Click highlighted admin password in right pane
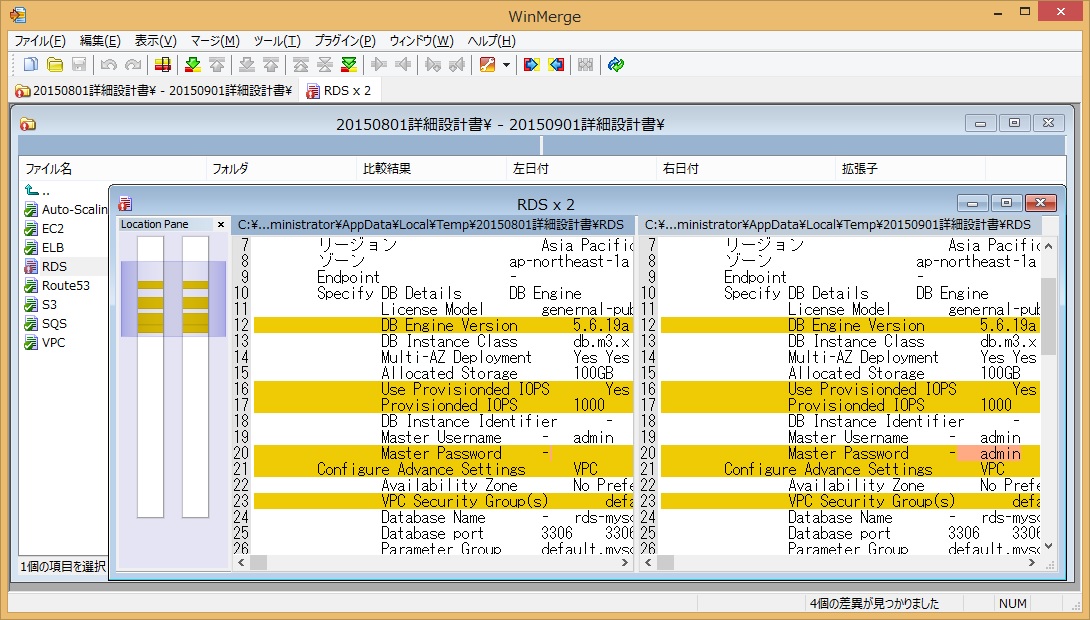 point(999,454)
